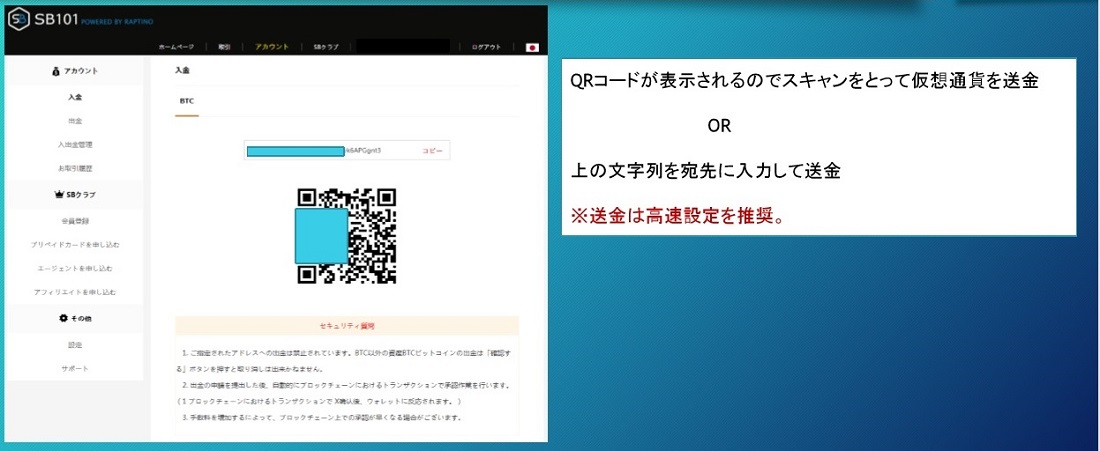1100x451 pixels.
Task: Open the Japanese flag language selector
Action: point(532,47)
